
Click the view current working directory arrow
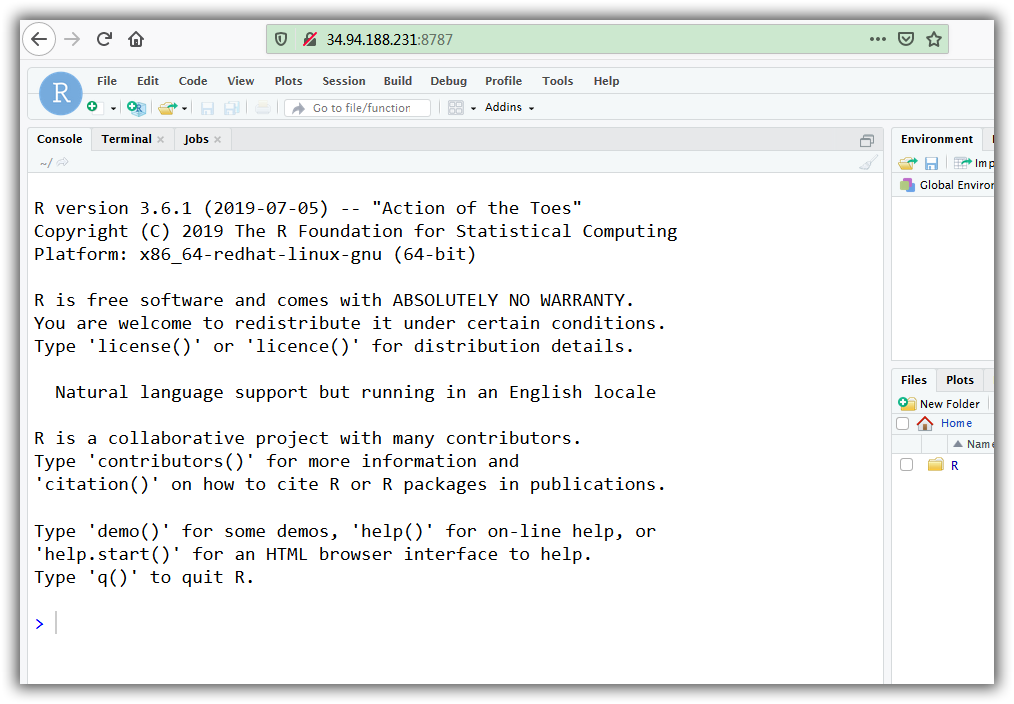coord(62,162)
